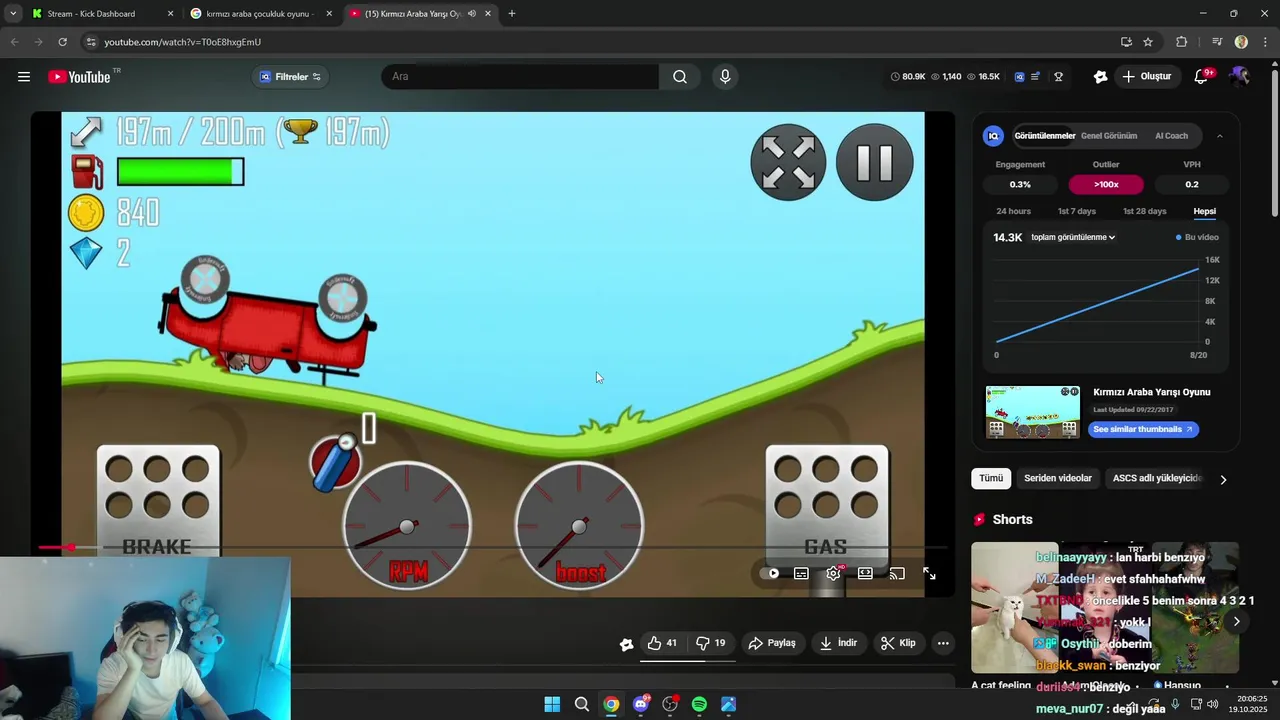The height and width of the screenshot is (720, 1280).
Task: Enter full screen in the YouTube player
Action: tap(929, 574)
